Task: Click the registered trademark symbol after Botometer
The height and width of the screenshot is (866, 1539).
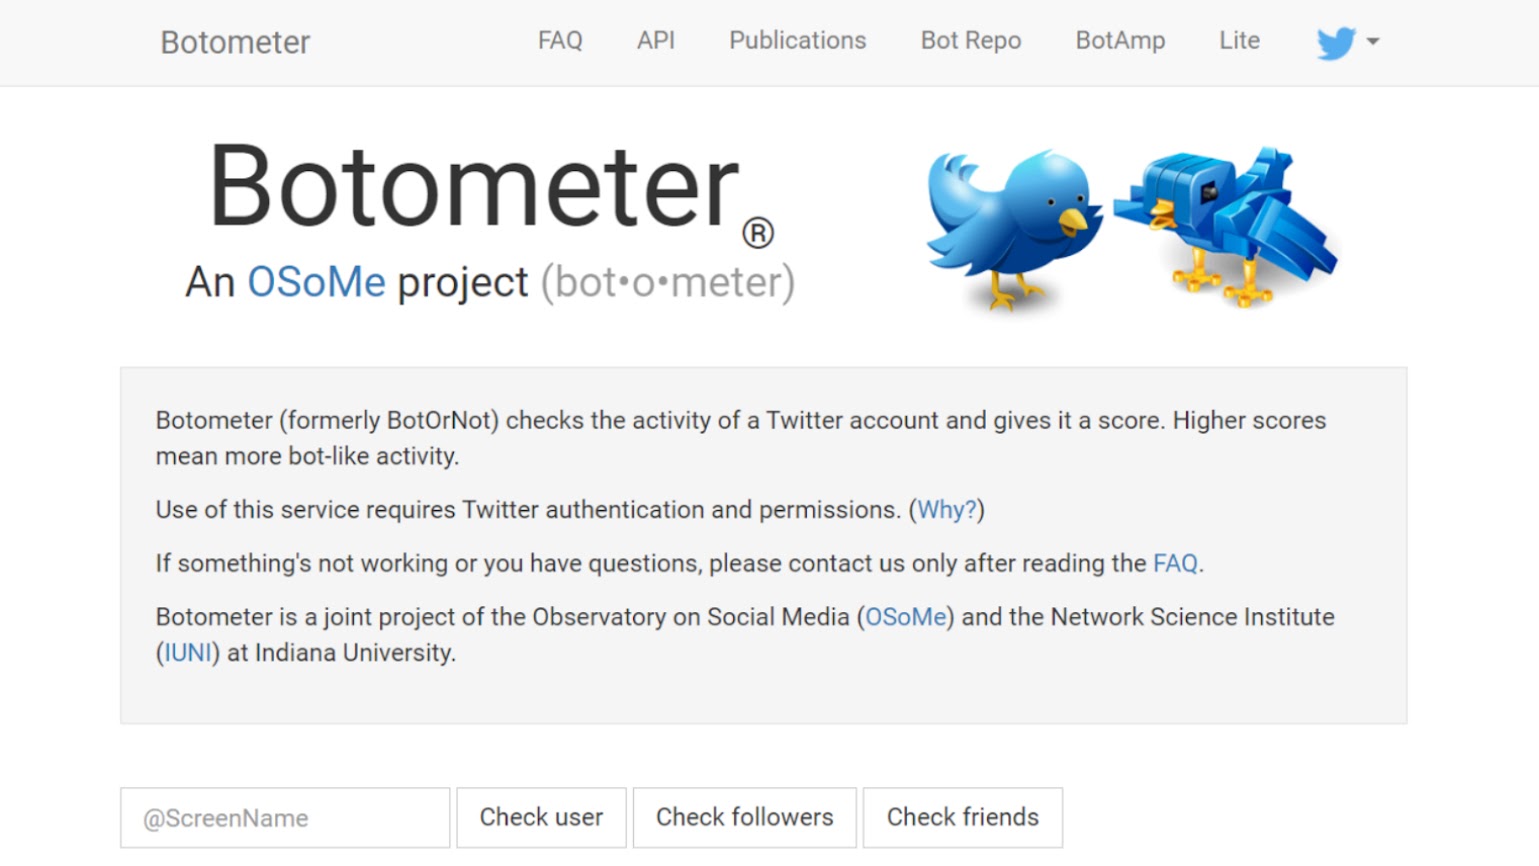Action: click(x=758, y=233)
